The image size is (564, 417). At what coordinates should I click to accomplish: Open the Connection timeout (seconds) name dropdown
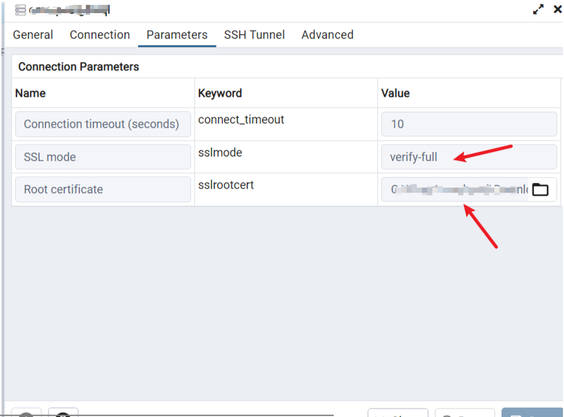point(103,124)
